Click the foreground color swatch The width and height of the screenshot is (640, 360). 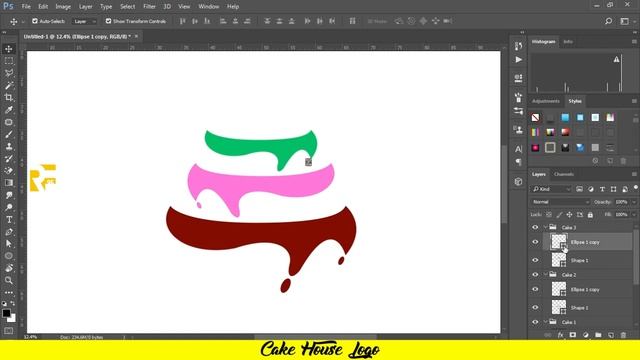[6, 313]
